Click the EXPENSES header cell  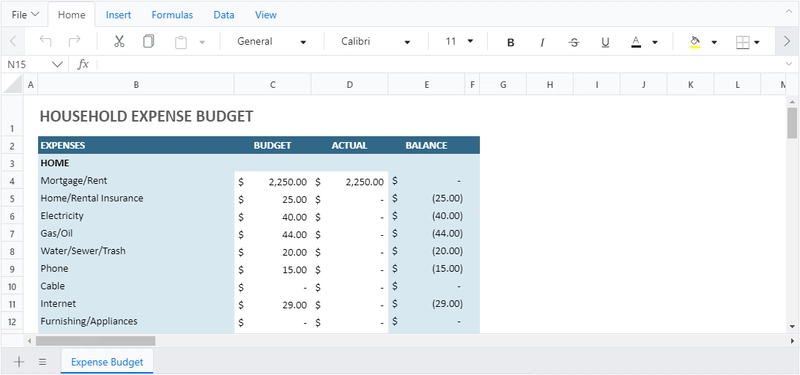(136, 145)
